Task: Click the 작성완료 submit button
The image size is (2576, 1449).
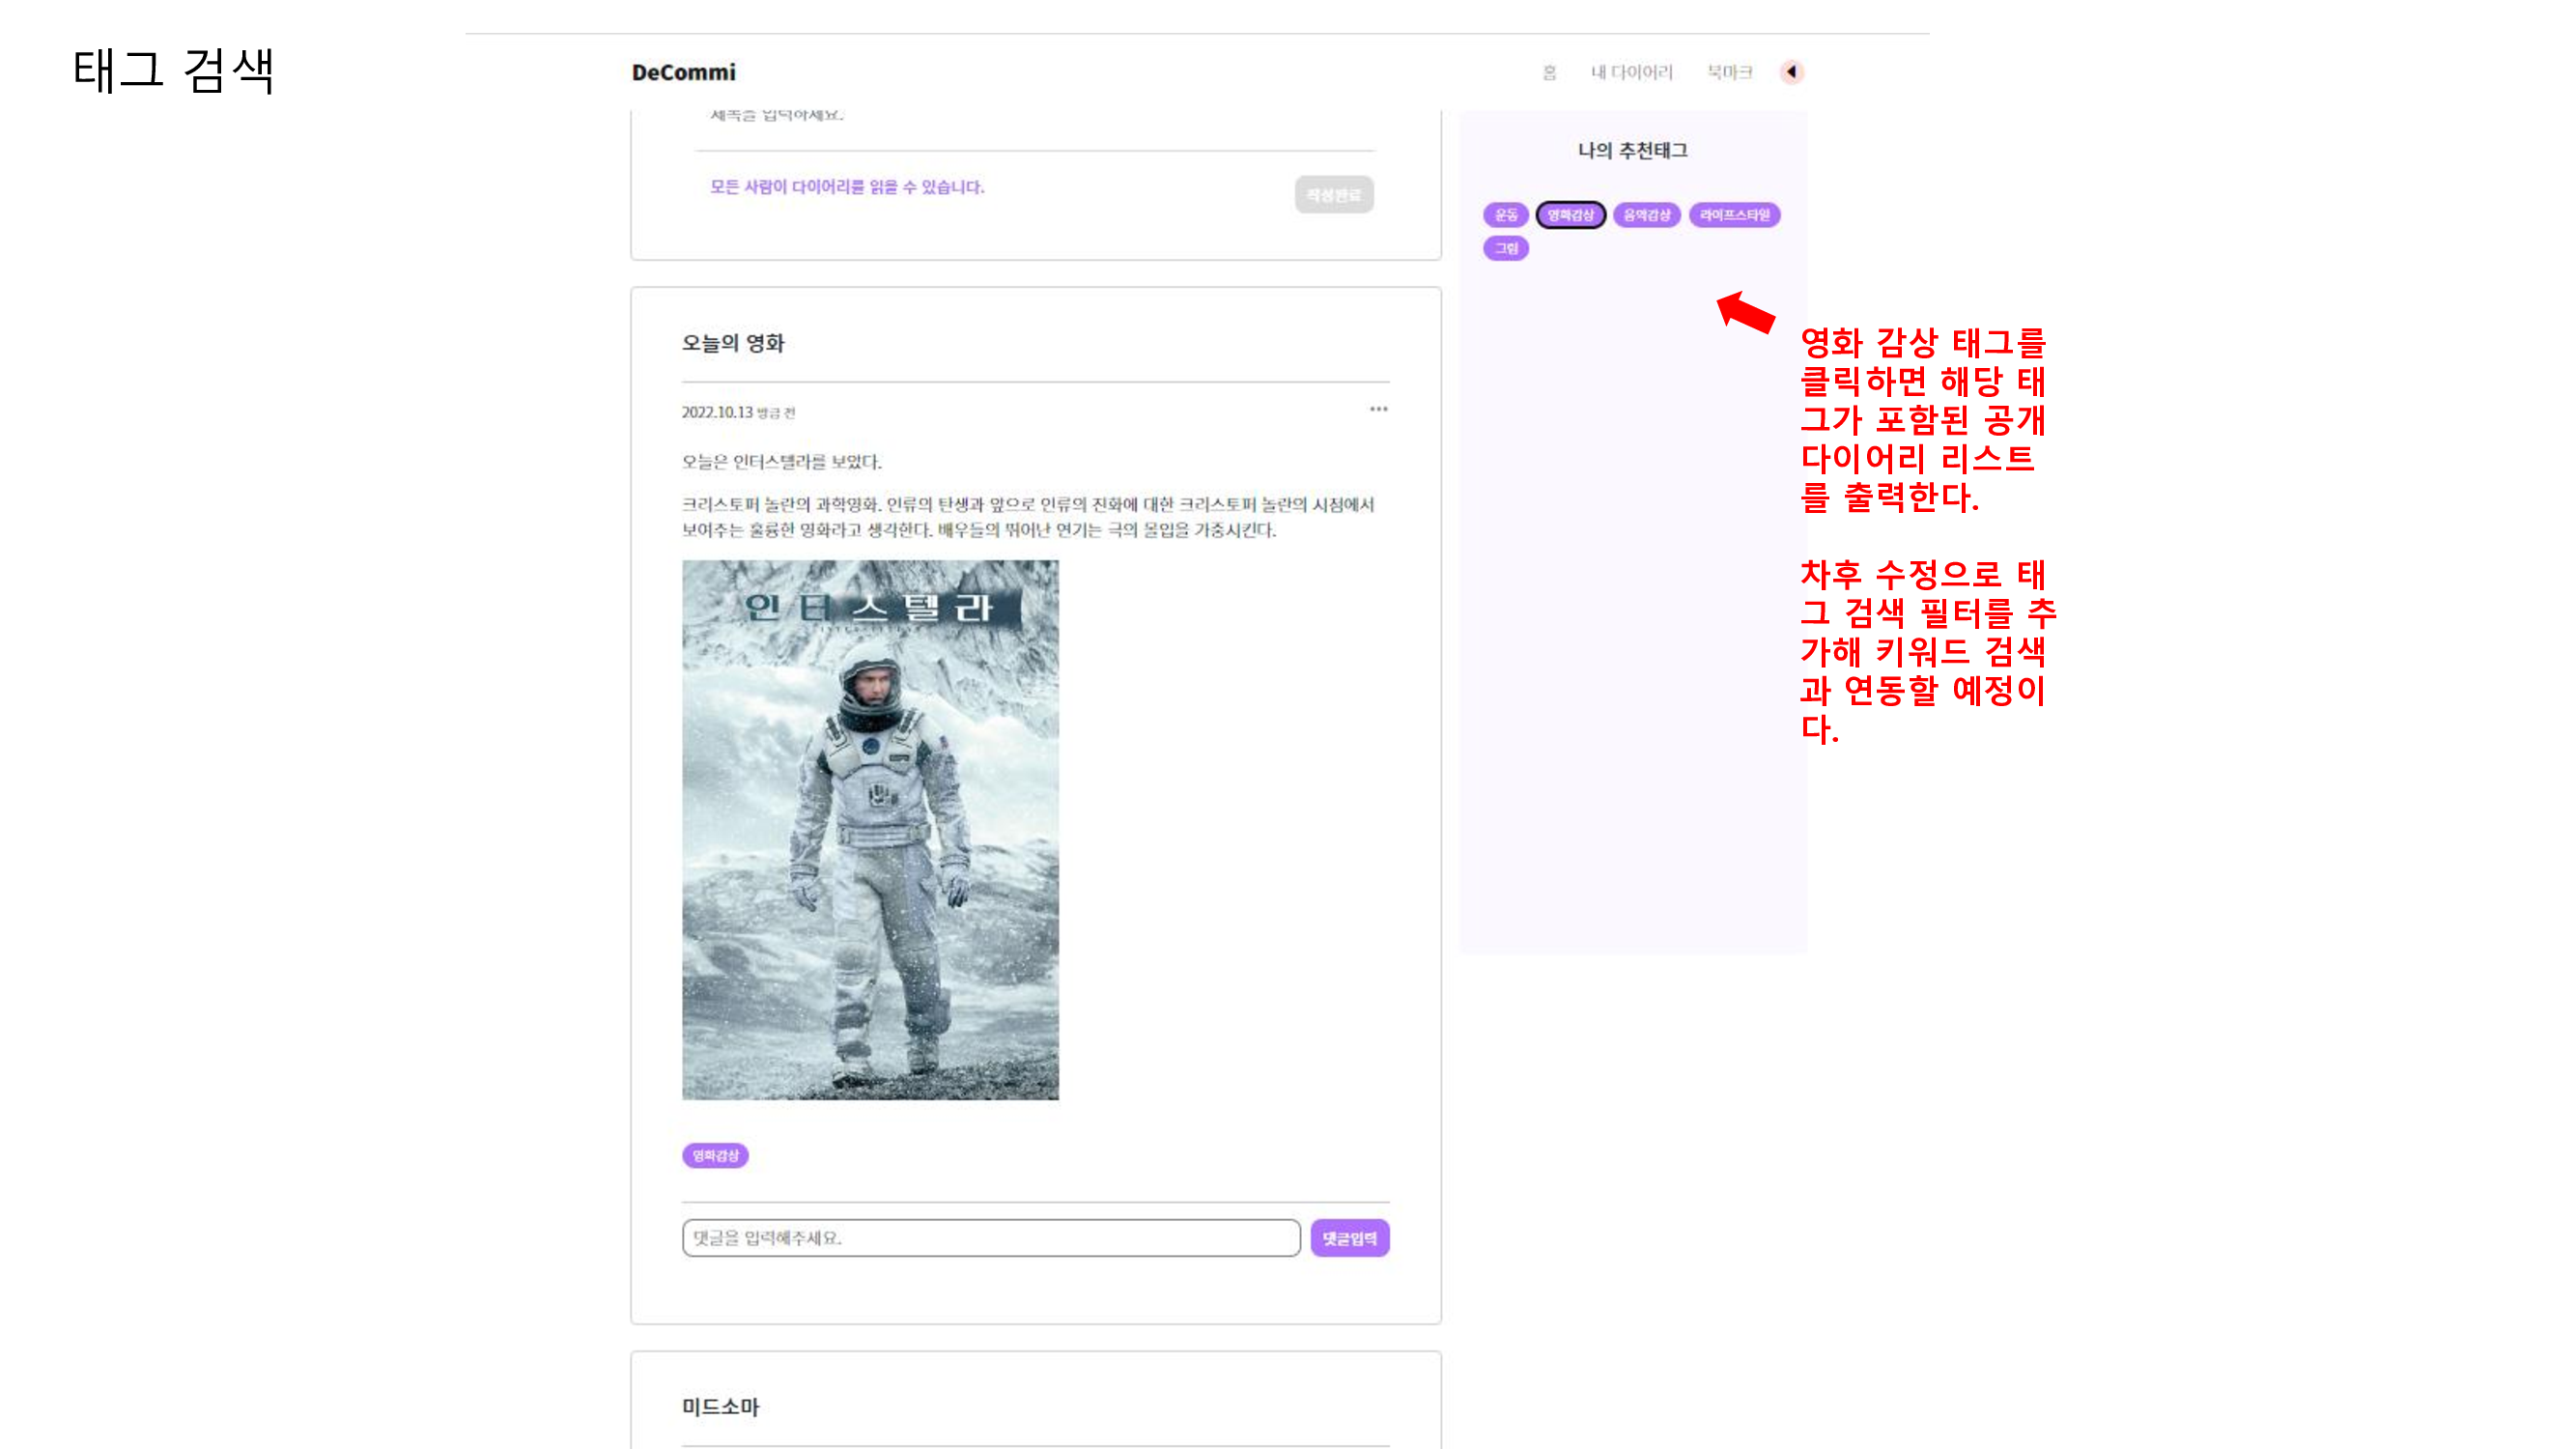Action: coord(1334,195)
